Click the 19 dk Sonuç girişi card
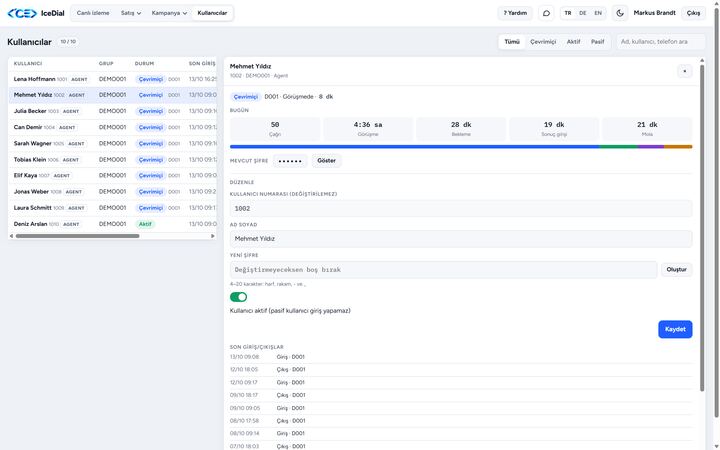 (554, 129)
